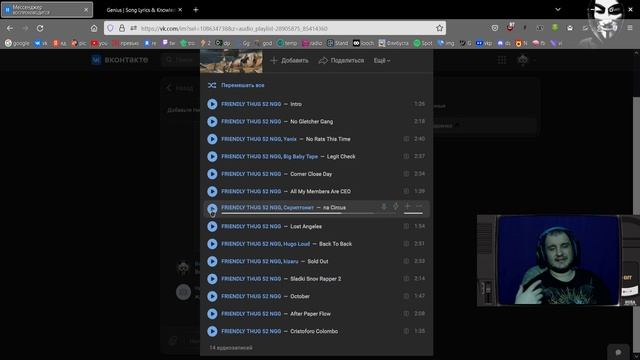The width and height of the screenshot is (640, 360).
Task: Switch to the Мессенджер browser tab
Action: click(x=47, y=10)
